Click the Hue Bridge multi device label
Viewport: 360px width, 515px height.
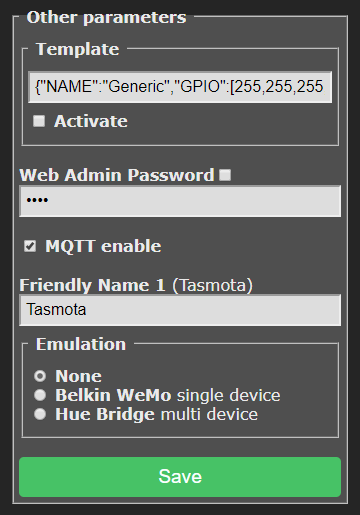156,414
